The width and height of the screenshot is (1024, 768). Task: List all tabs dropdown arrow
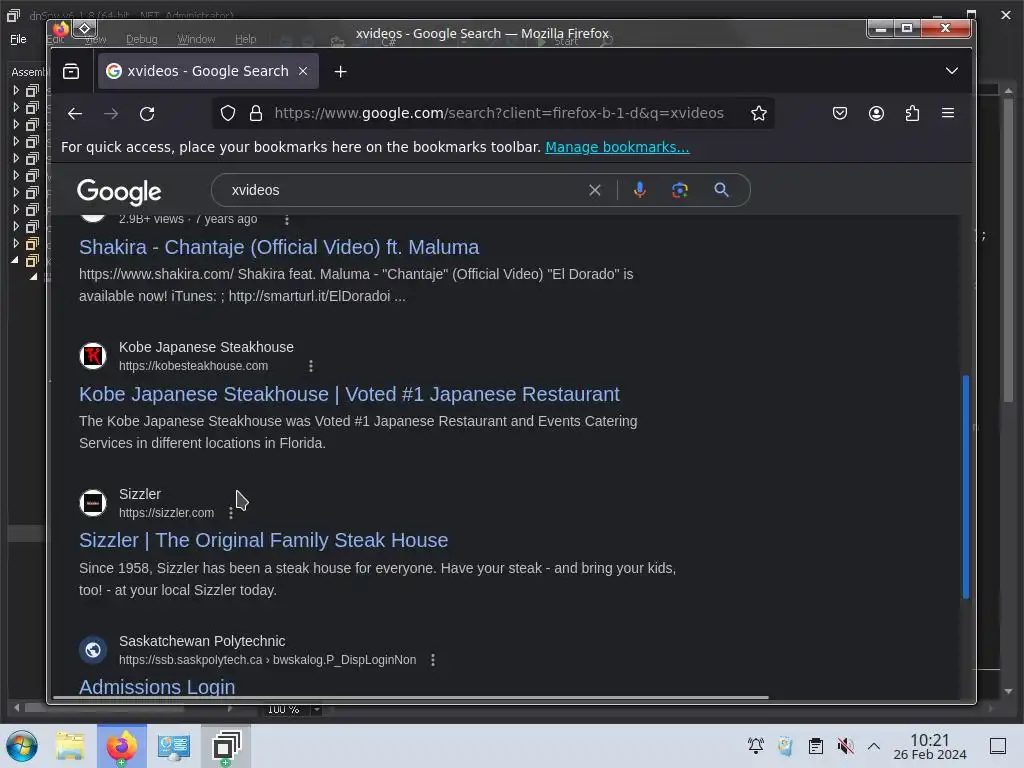[x=952, y=71]
